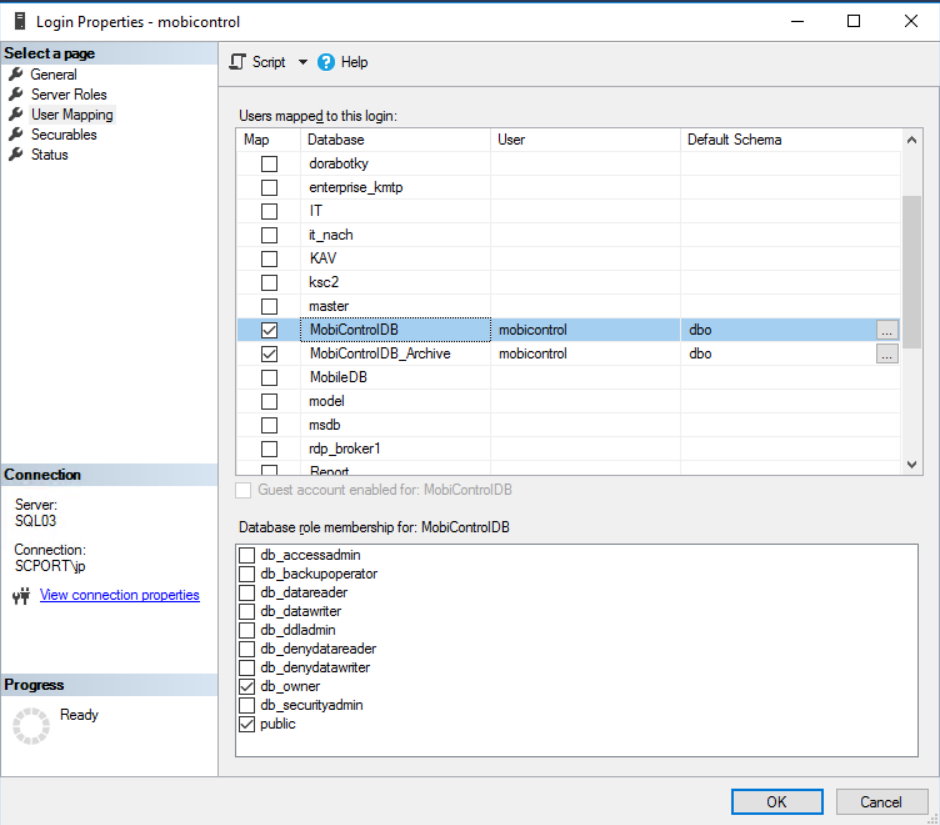Switch to the User Mapping page
The width and height of the screenshot is (940, 825).
72,114
